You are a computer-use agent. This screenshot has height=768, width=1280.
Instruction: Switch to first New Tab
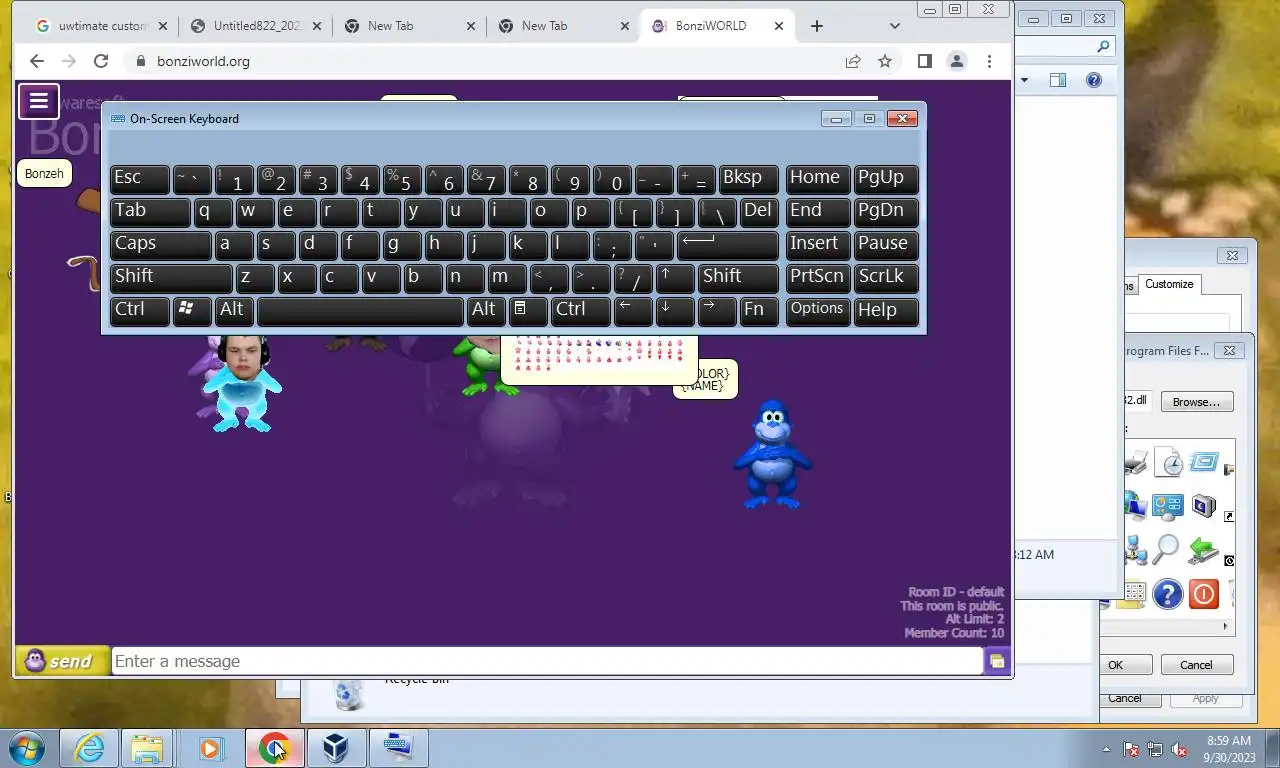pos(409,26)
